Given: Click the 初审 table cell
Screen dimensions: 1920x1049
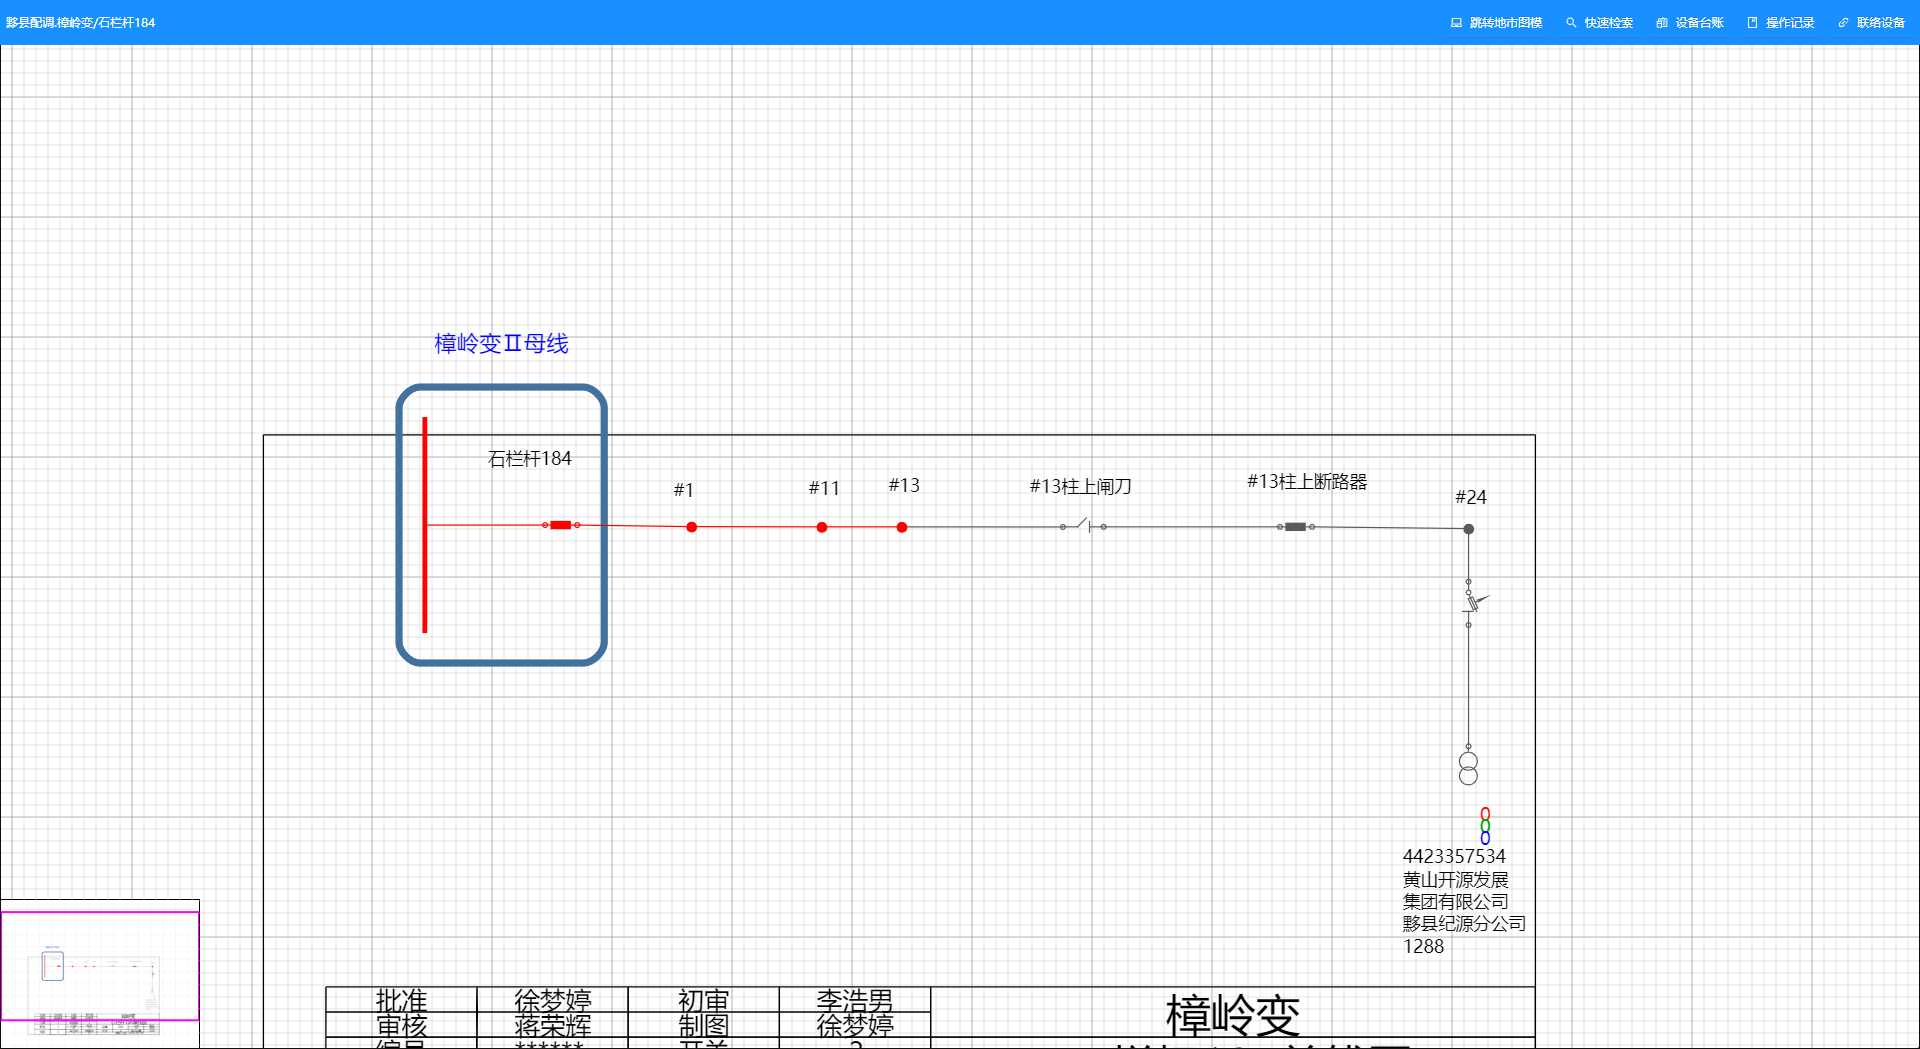Looking at the screenshot, I should 703,1000.
